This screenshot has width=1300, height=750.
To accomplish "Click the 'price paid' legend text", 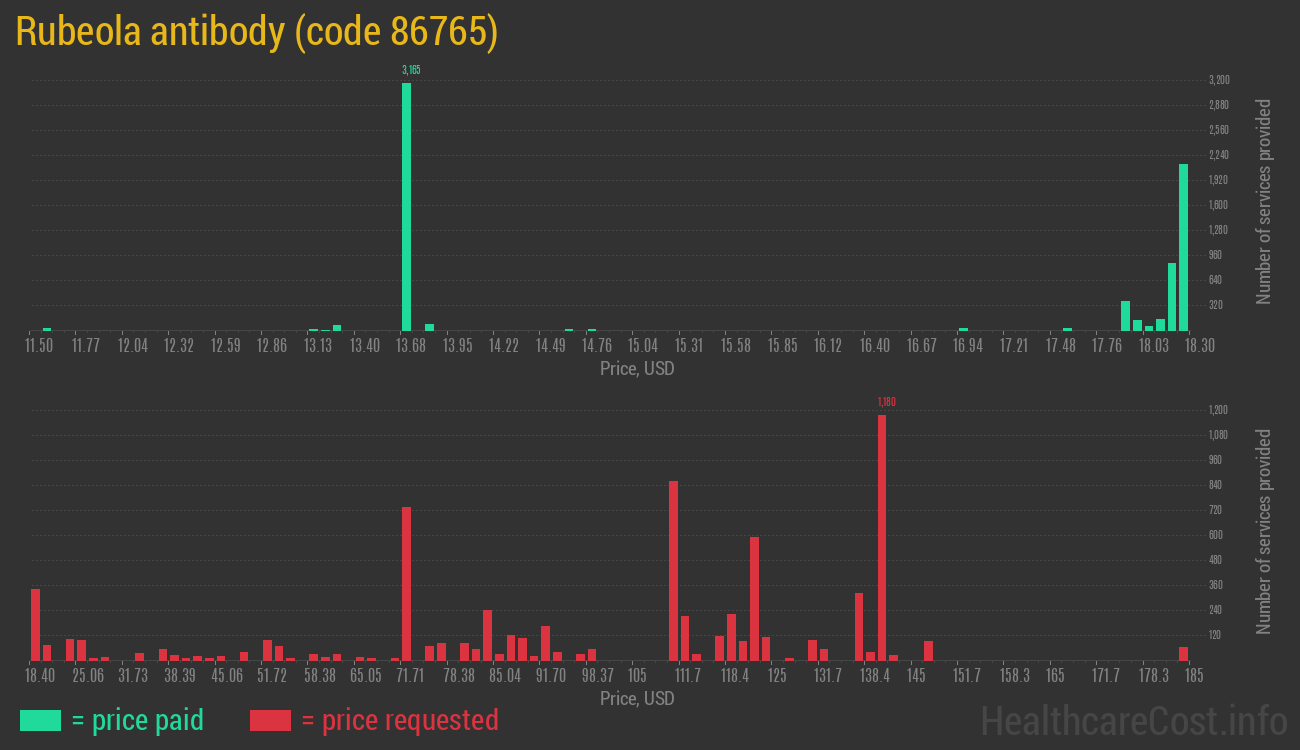I will click(138, 720).
